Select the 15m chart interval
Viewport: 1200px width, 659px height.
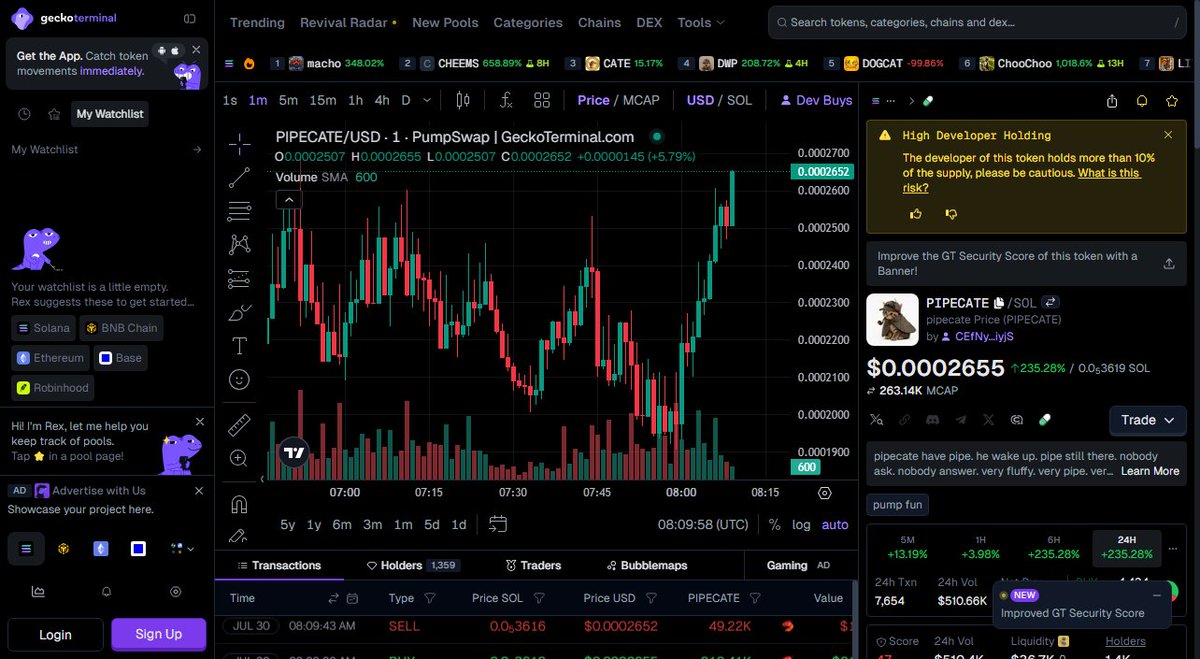pyautogui.click(x=323, y=100)
